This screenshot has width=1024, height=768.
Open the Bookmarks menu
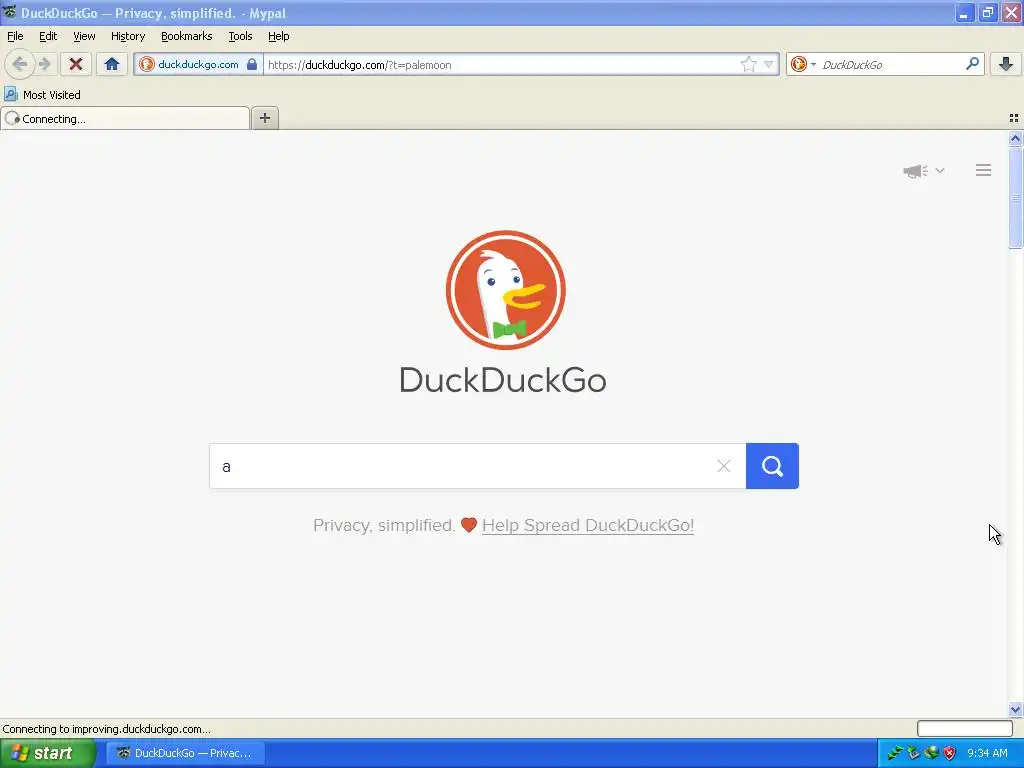187,36
